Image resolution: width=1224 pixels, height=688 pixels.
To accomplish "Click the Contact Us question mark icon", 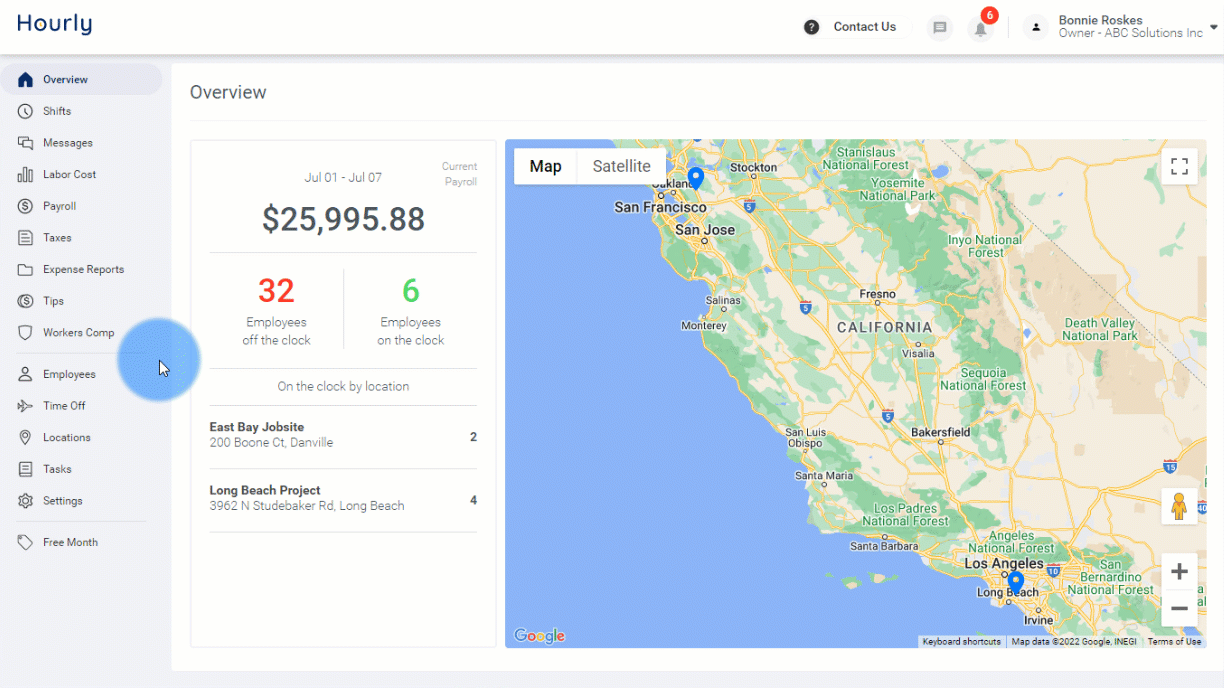I will point(812,27).
